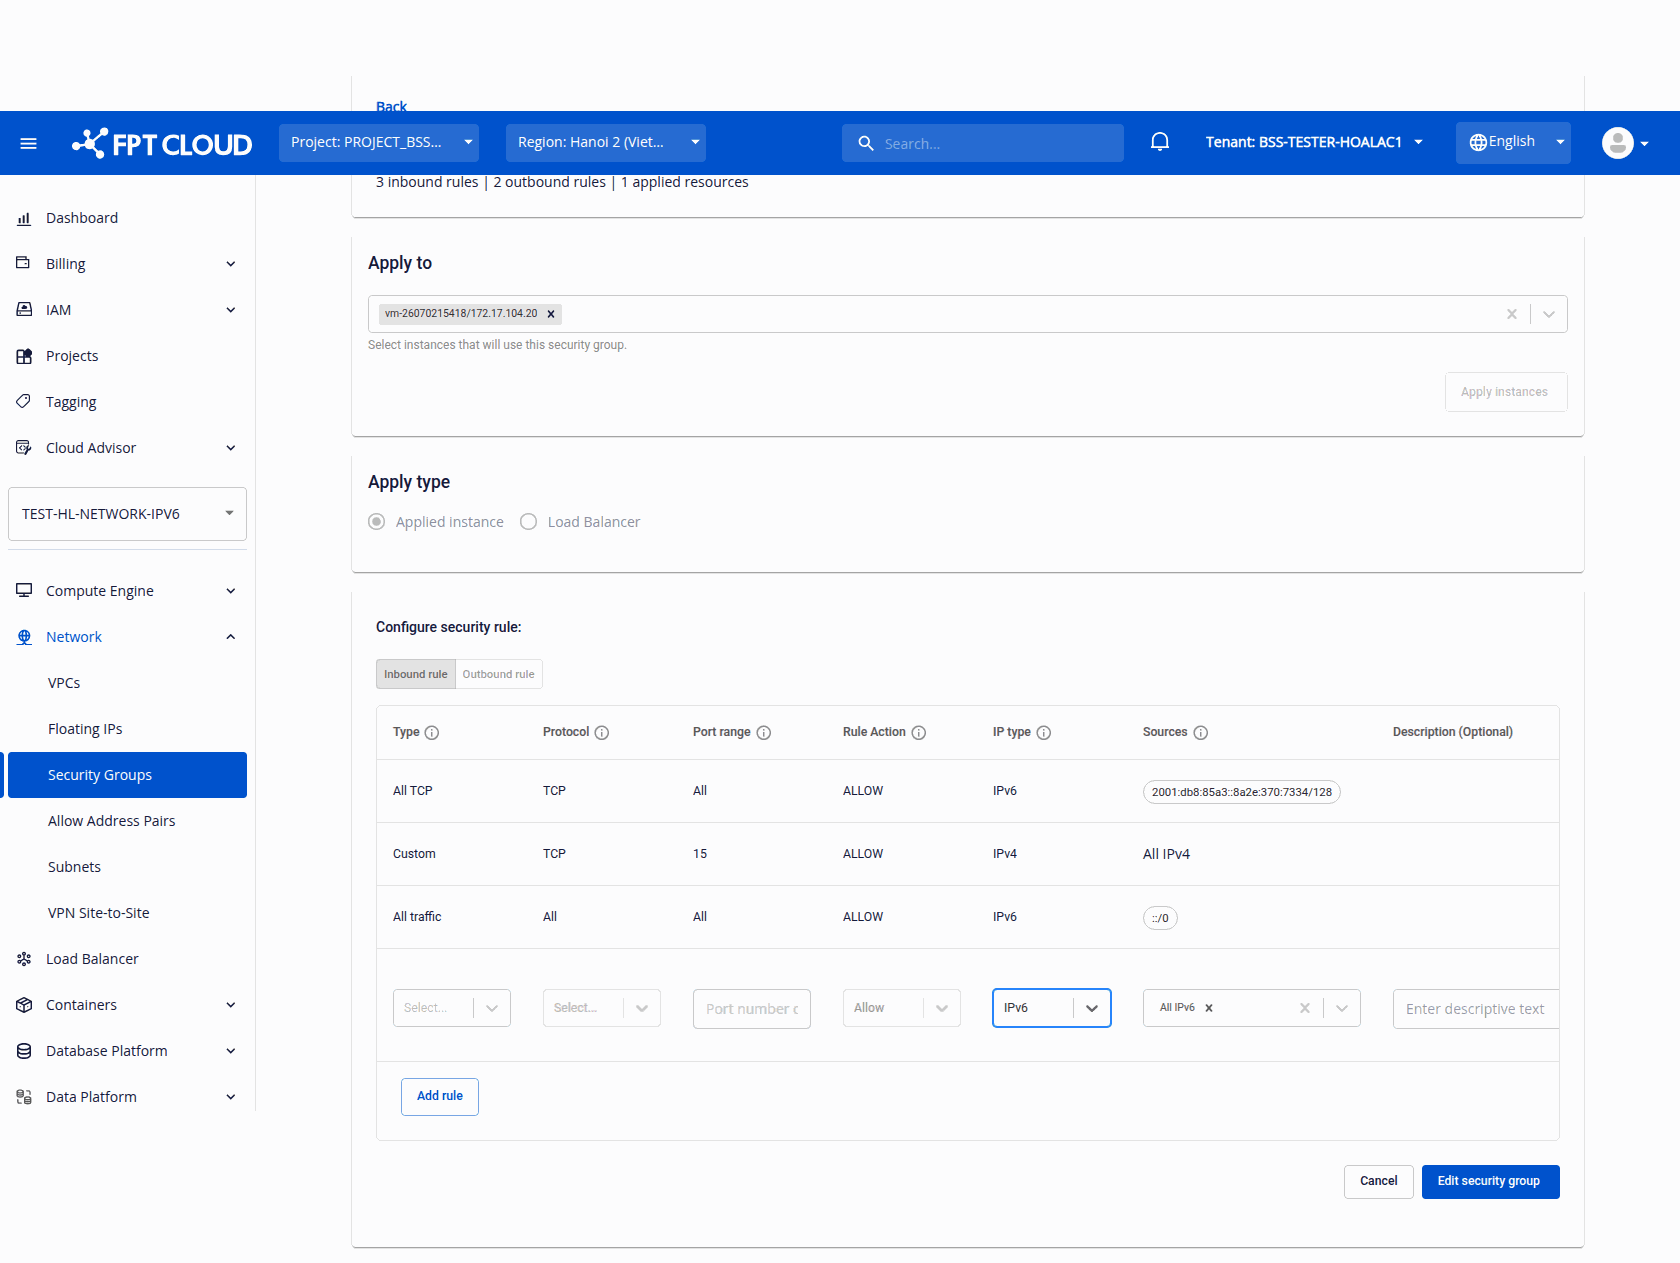This screenshot has width=1680, height=1263.
Task: Click the Port range info icon
Action: [x=764, y=733]
